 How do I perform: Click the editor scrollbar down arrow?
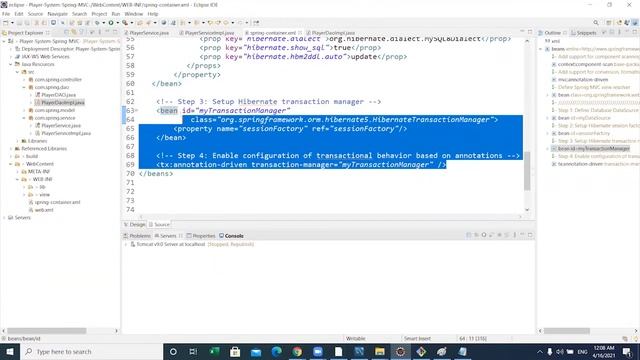pyautogui.click(x=527, y=209)
